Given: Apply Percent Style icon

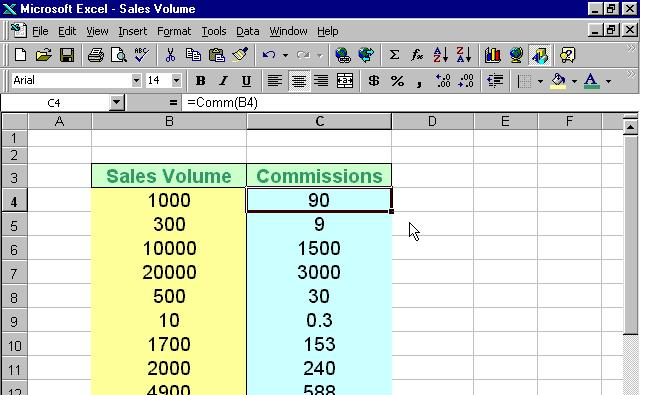Looking at the screenshot, I should pyautogui.click(x=397, y=81).
